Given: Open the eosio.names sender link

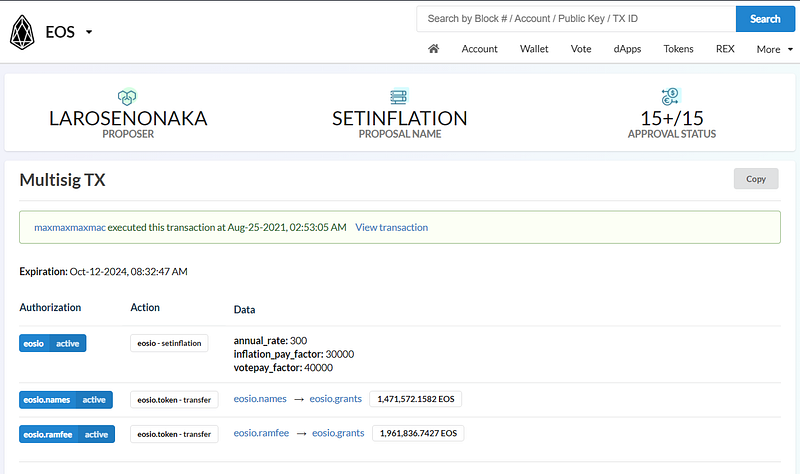Looking at the screenshot, I should [260, 399].
